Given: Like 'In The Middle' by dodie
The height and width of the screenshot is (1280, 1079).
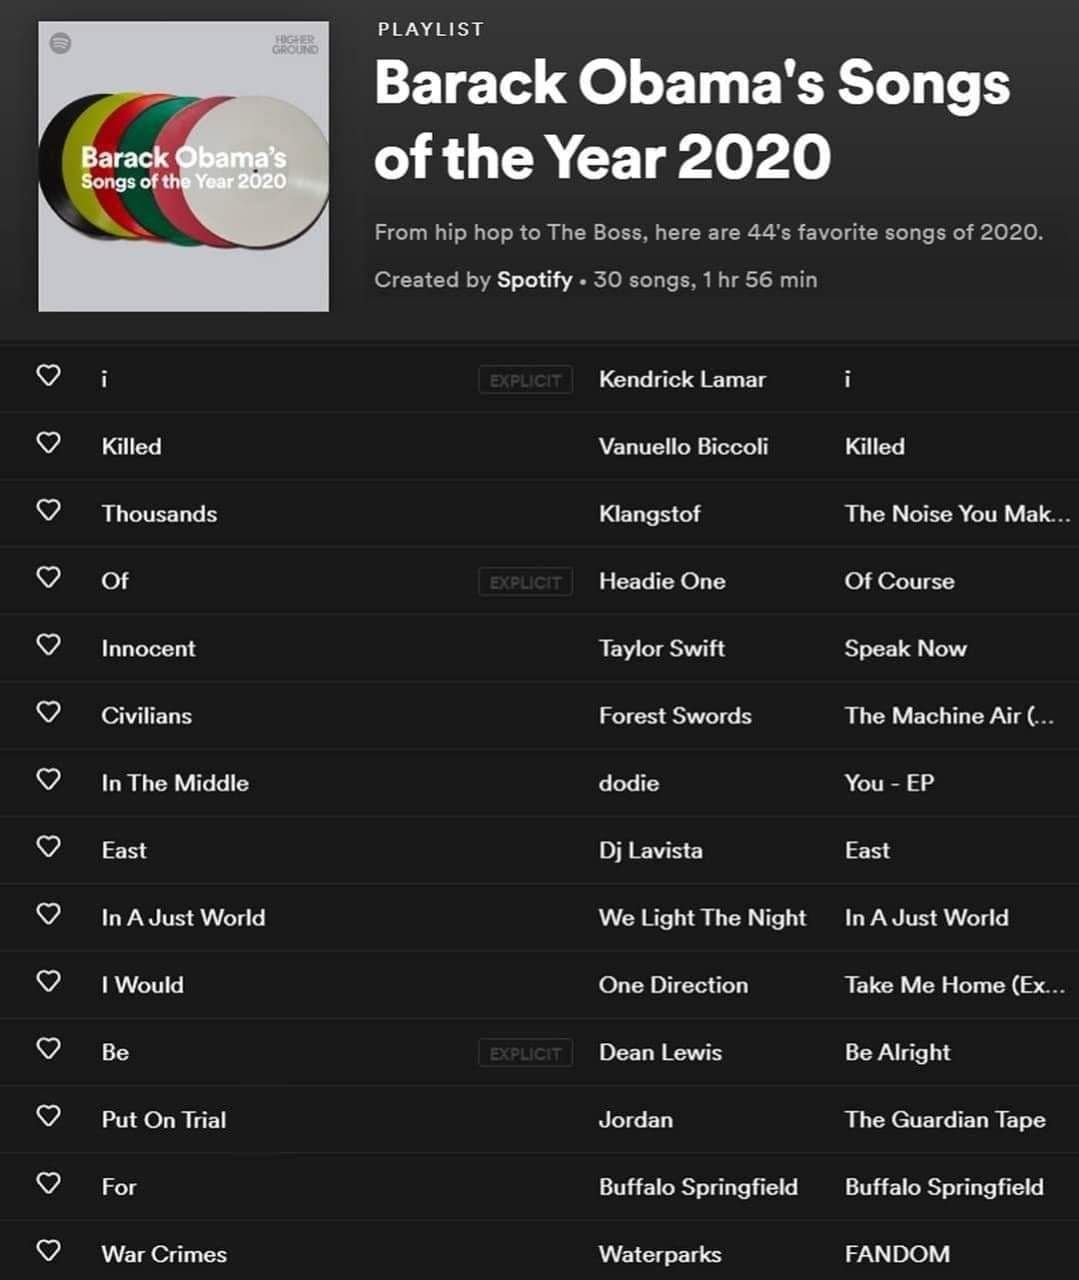Looking at the screenshot, I should (x=48, y=778).
